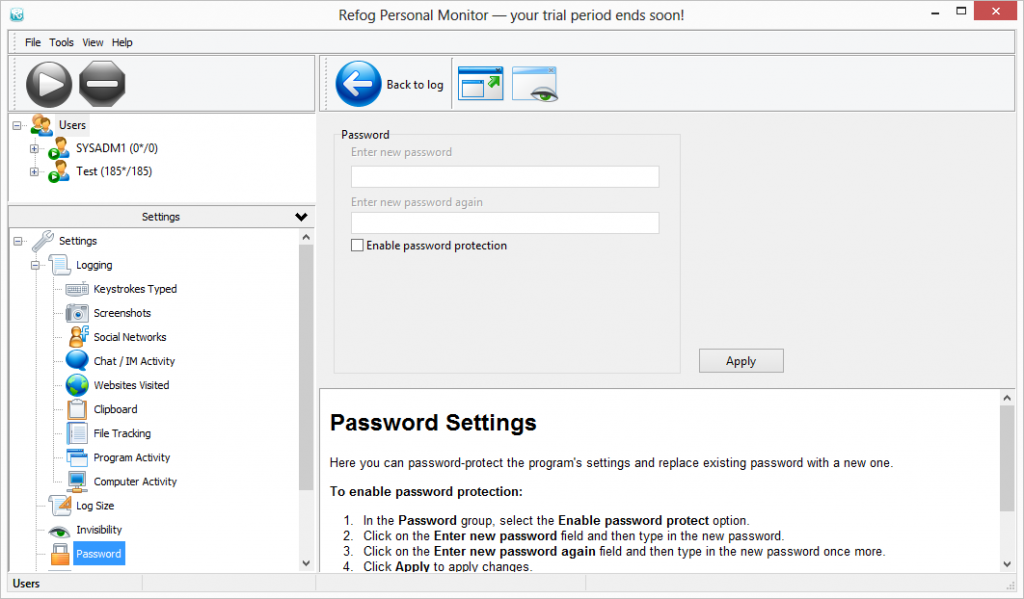Select Invisibility in settings tree

pos(99,530)
